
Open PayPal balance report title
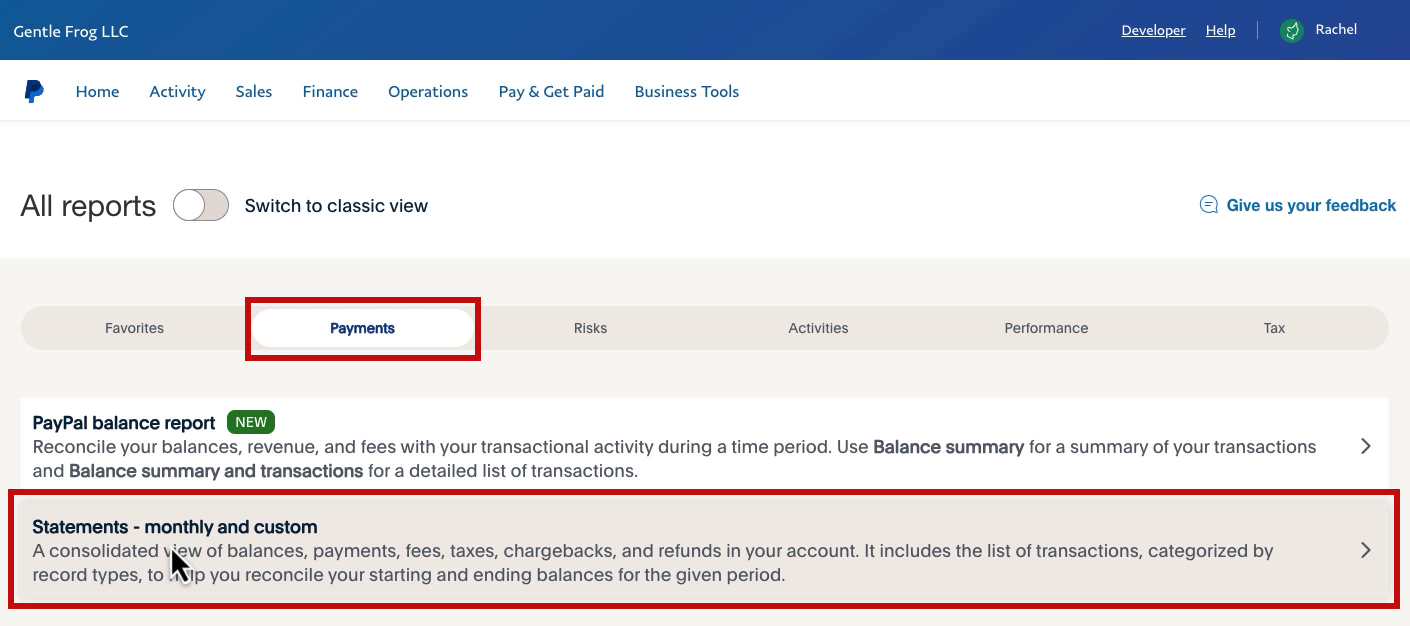click(x=124, y=423)
